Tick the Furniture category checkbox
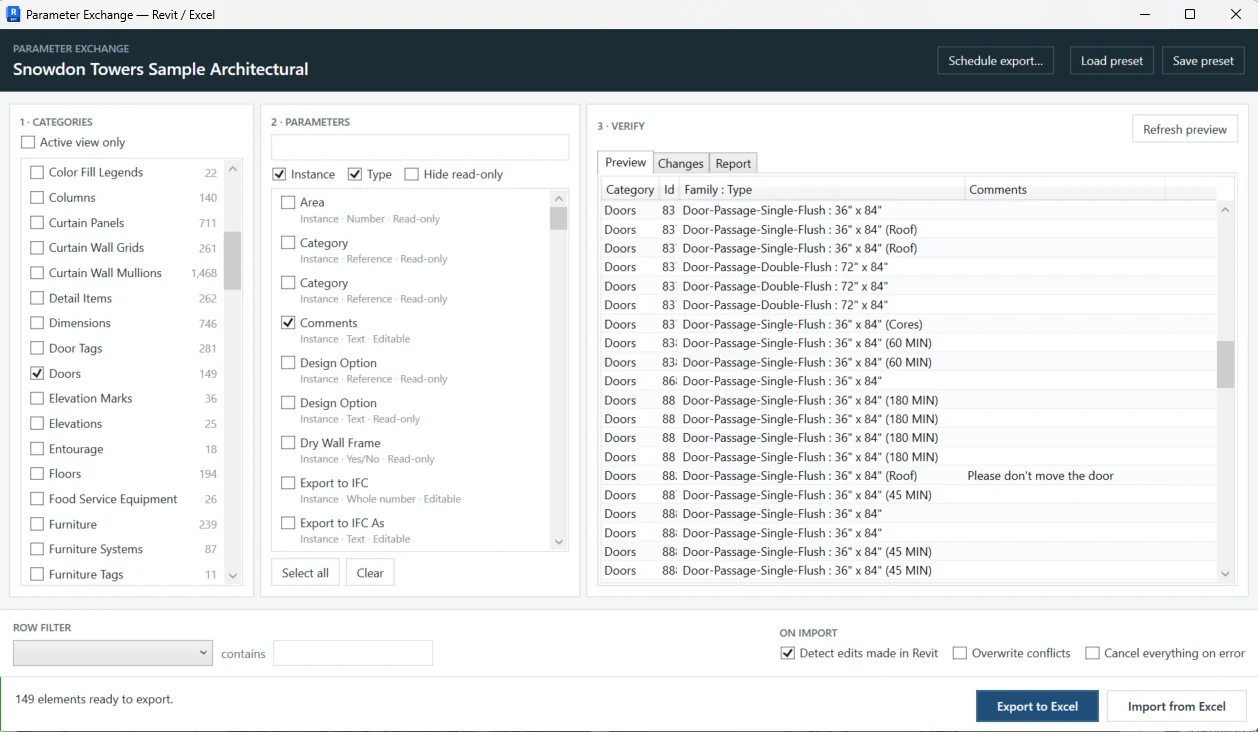The image size is (1258, 732). point(37,524)
